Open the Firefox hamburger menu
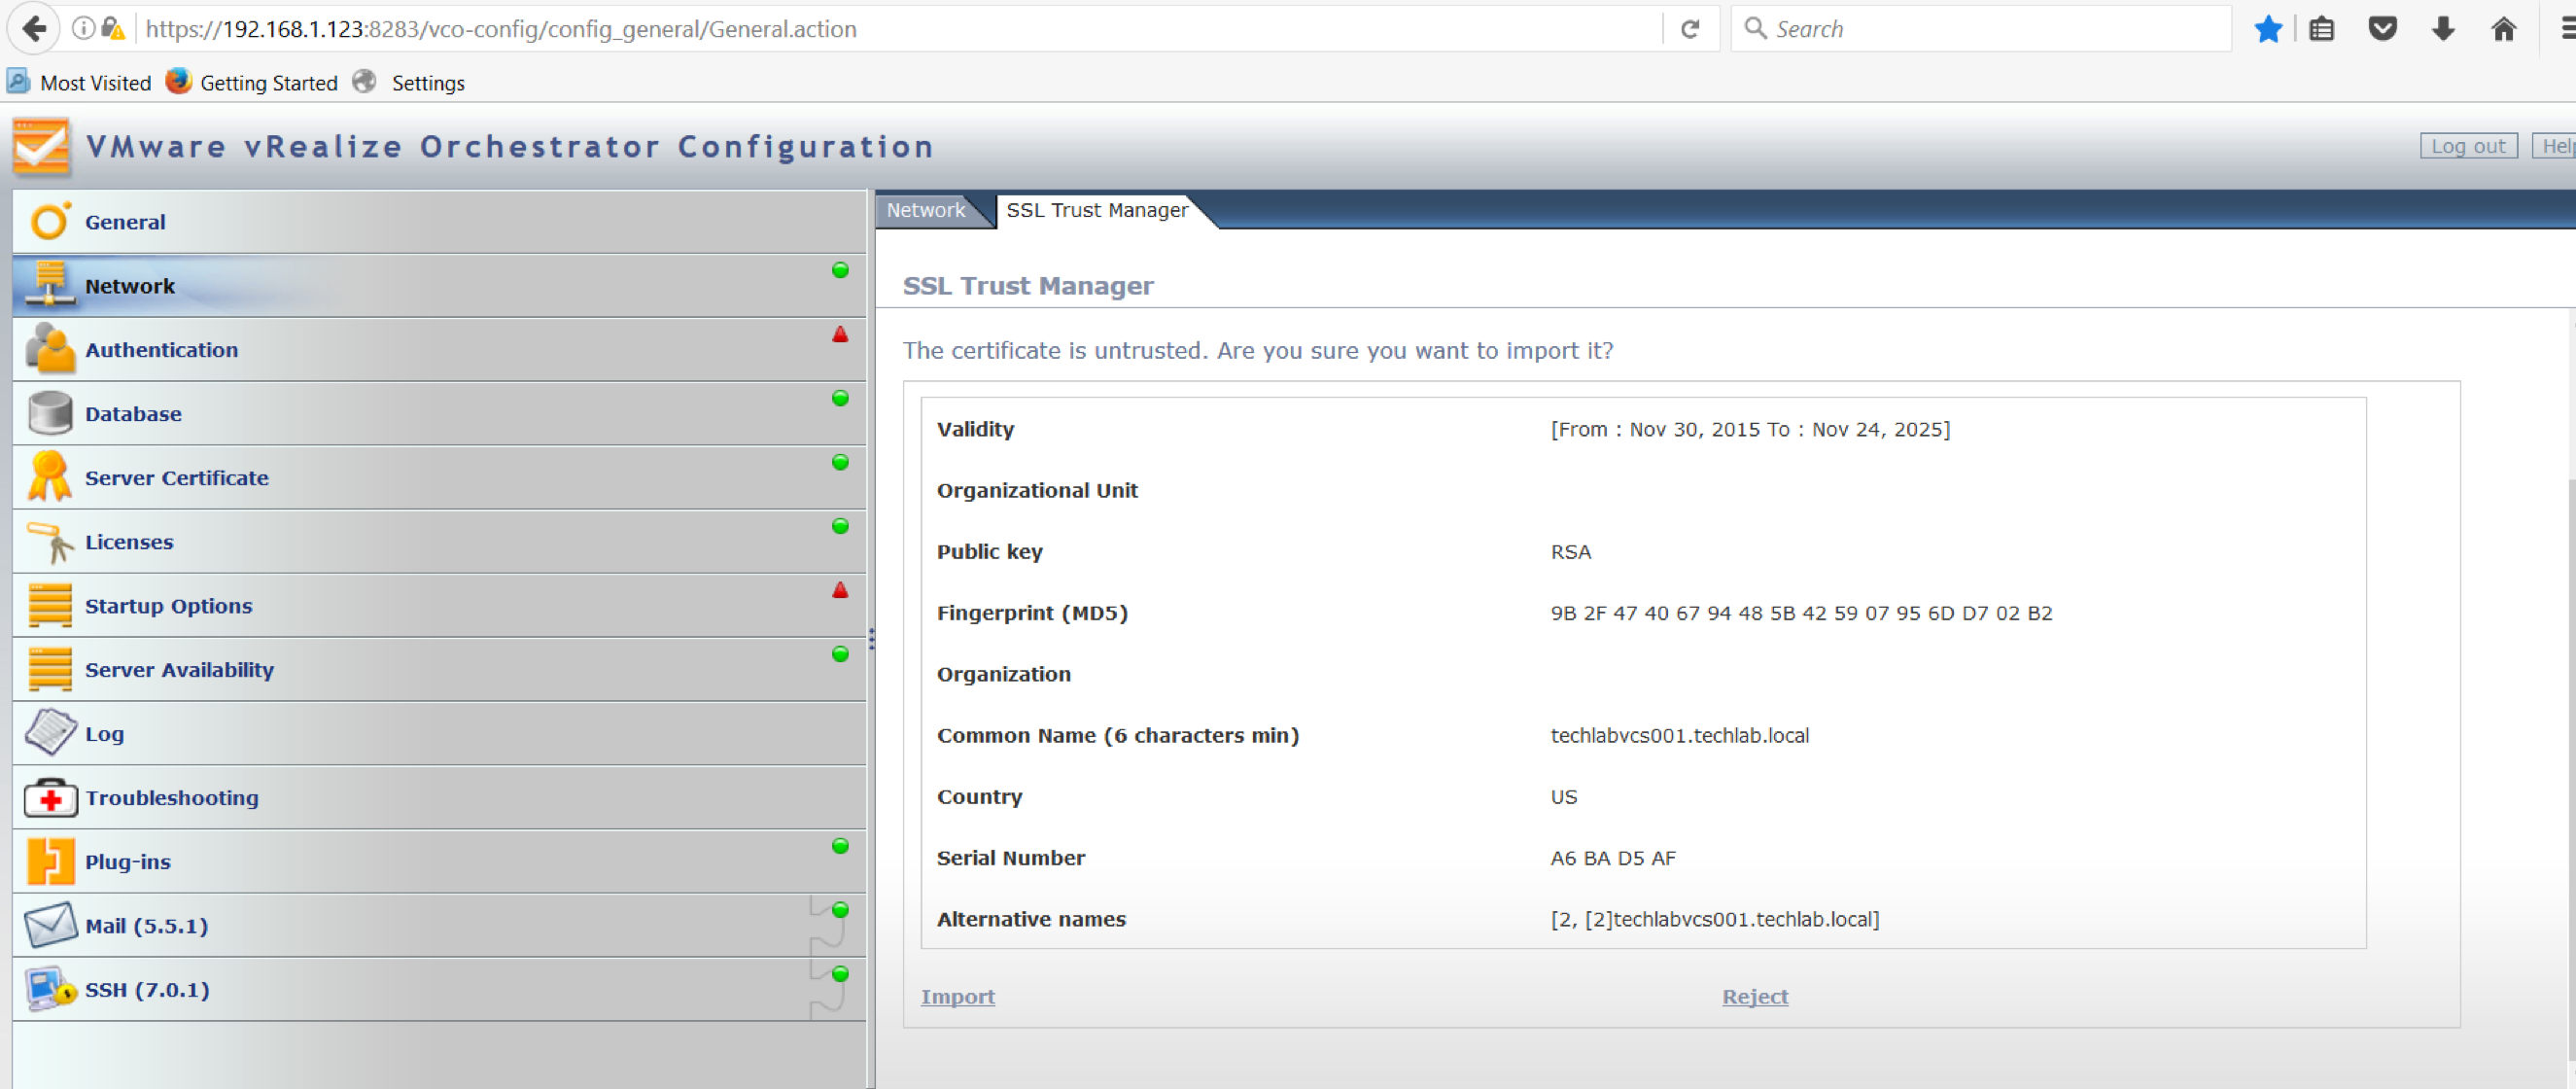The height and width of the screenshot is (1089, 2576). (2567, 29)
